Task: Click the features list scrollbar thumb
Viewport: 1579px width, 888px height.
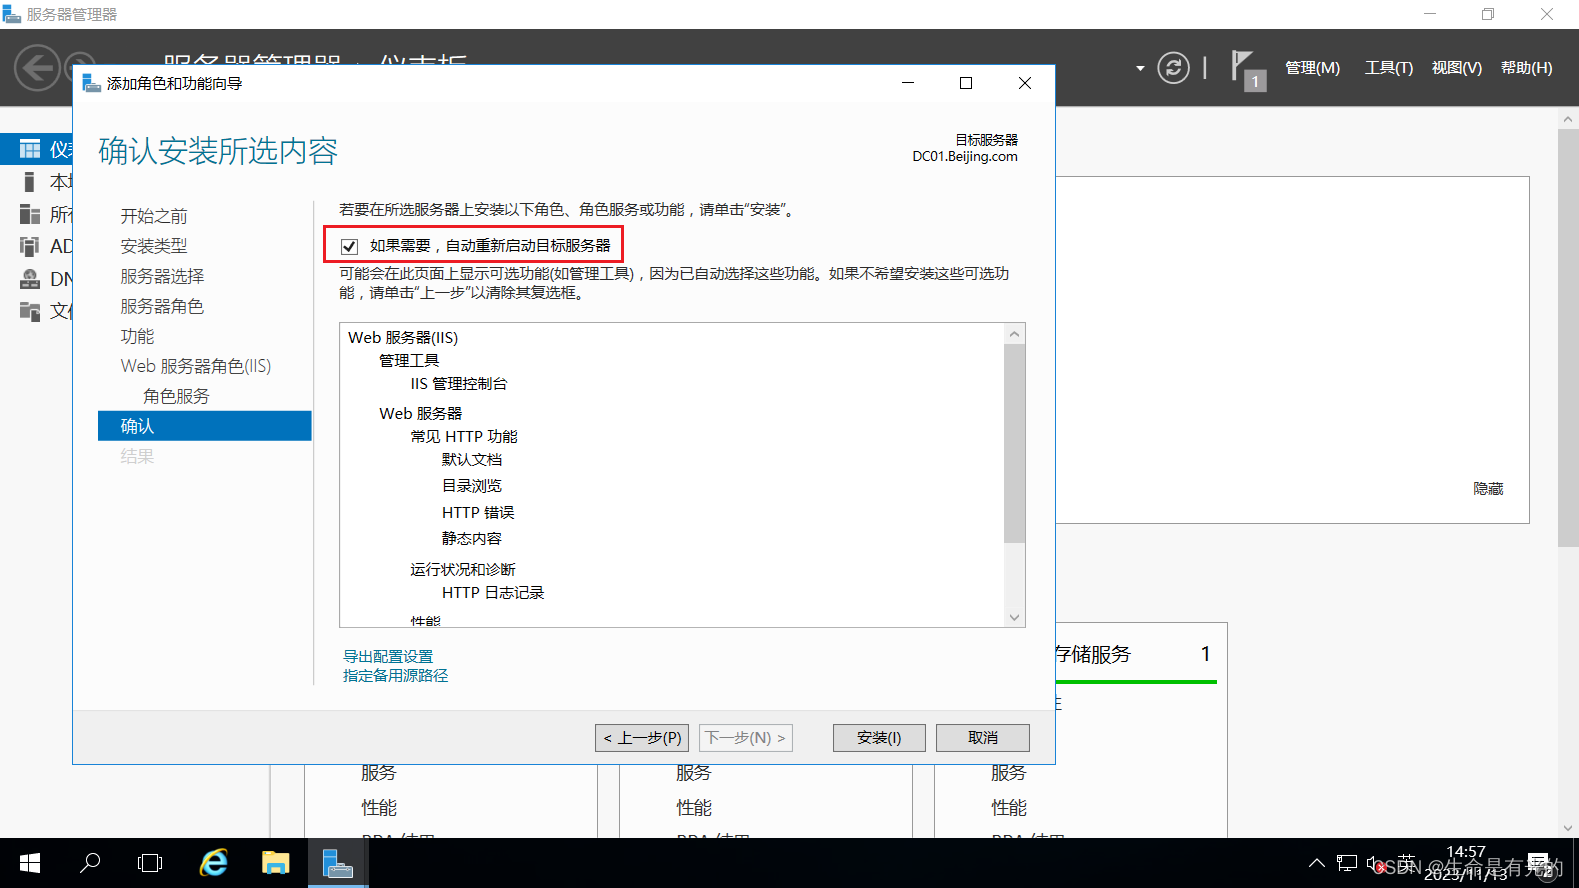Action: click(1015, 443)
